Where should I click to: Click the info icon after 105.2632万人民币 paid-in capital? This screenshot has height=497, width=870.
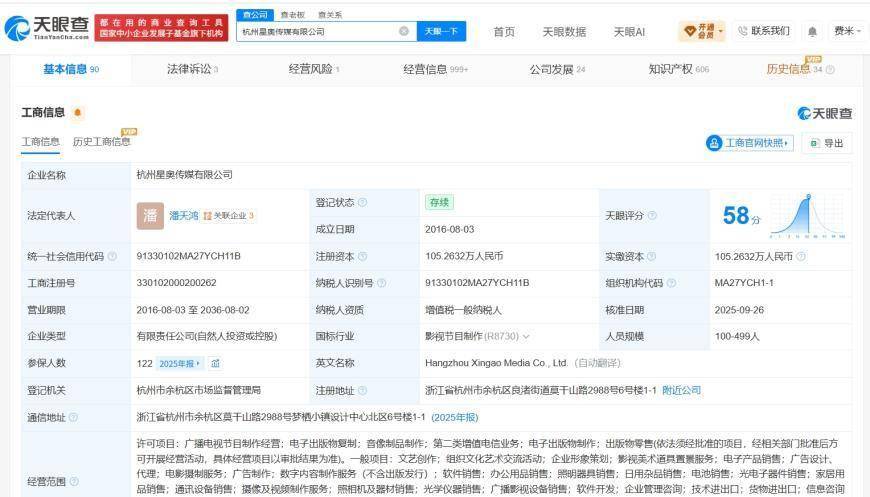[801, 256]
